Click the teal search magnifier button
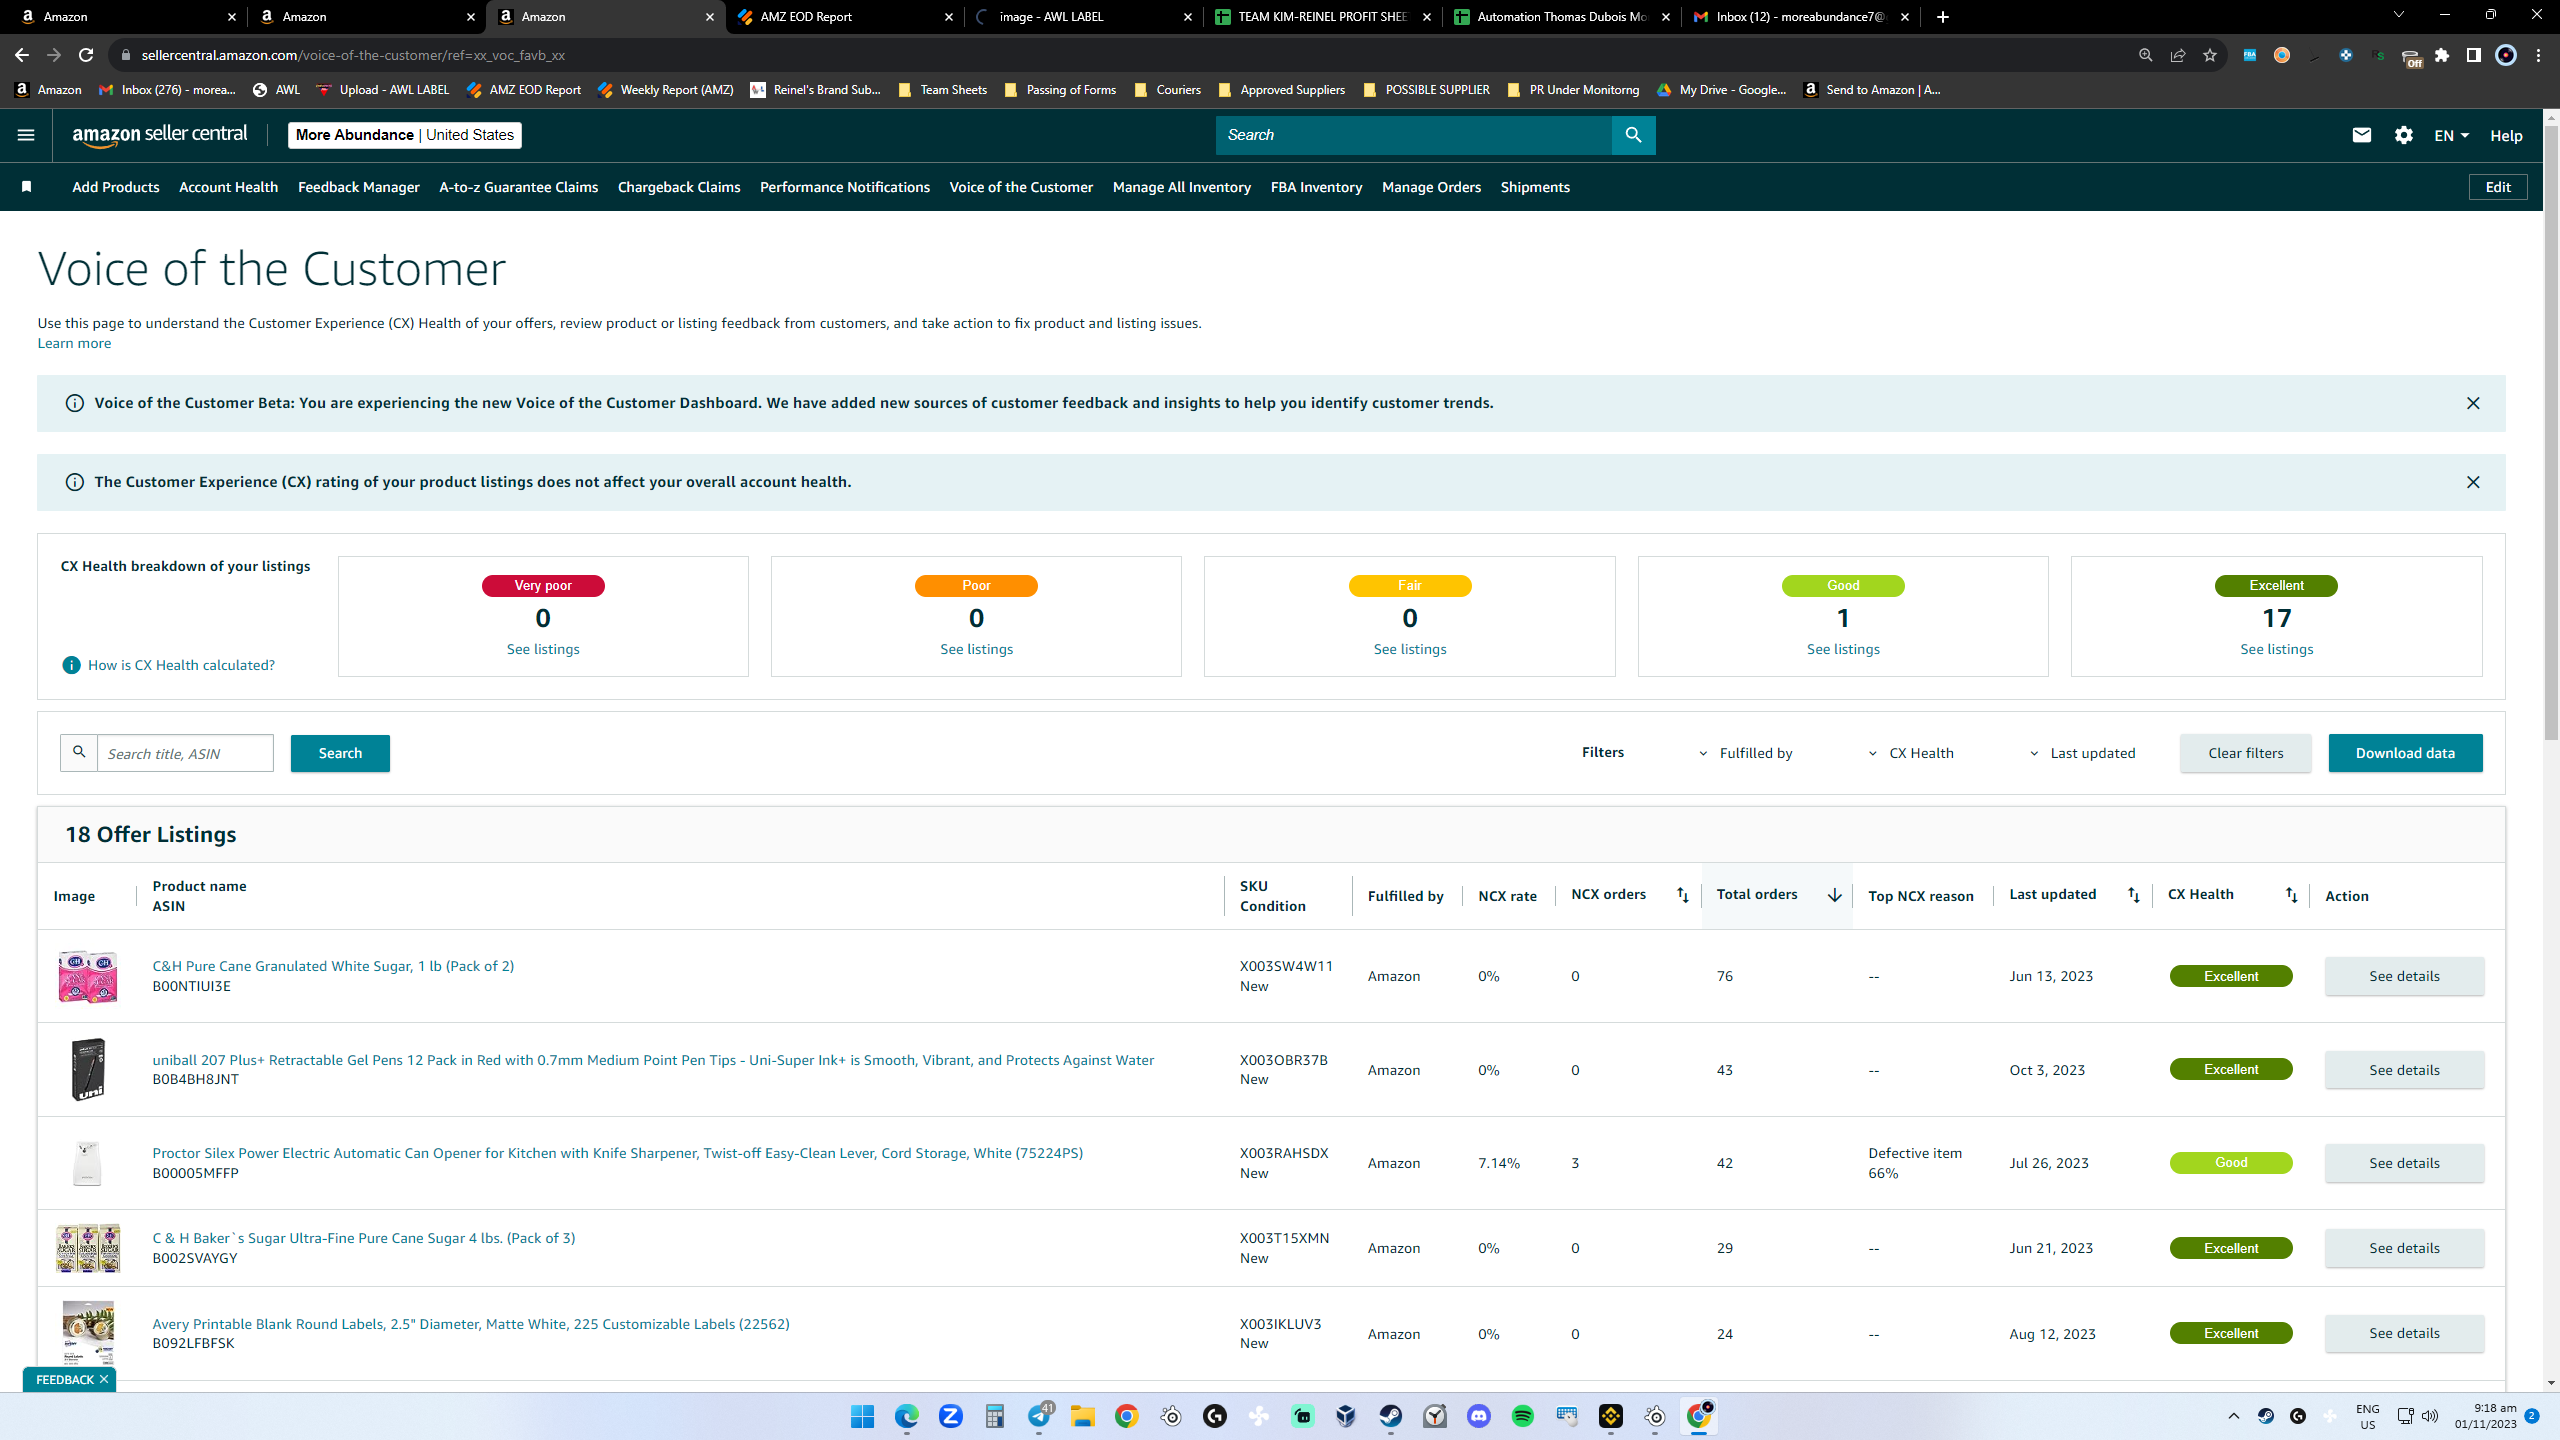Viewport: 2560px width, 1440px height. pos(1633,135)
